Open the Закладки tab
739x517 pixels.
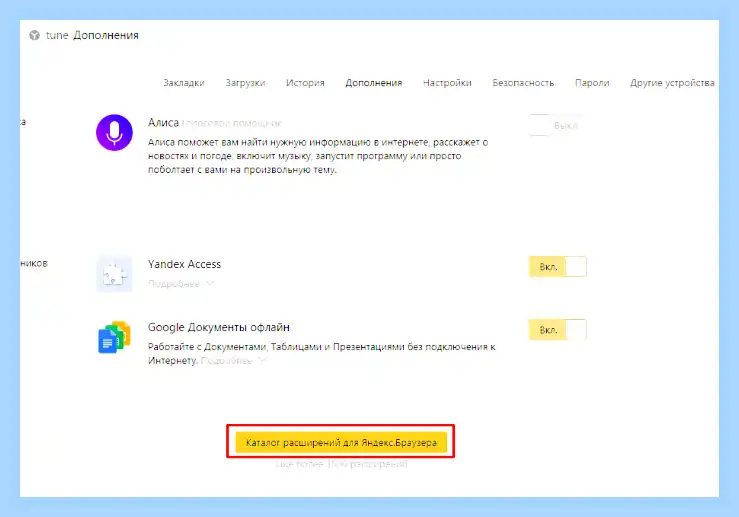click(184, 83)
